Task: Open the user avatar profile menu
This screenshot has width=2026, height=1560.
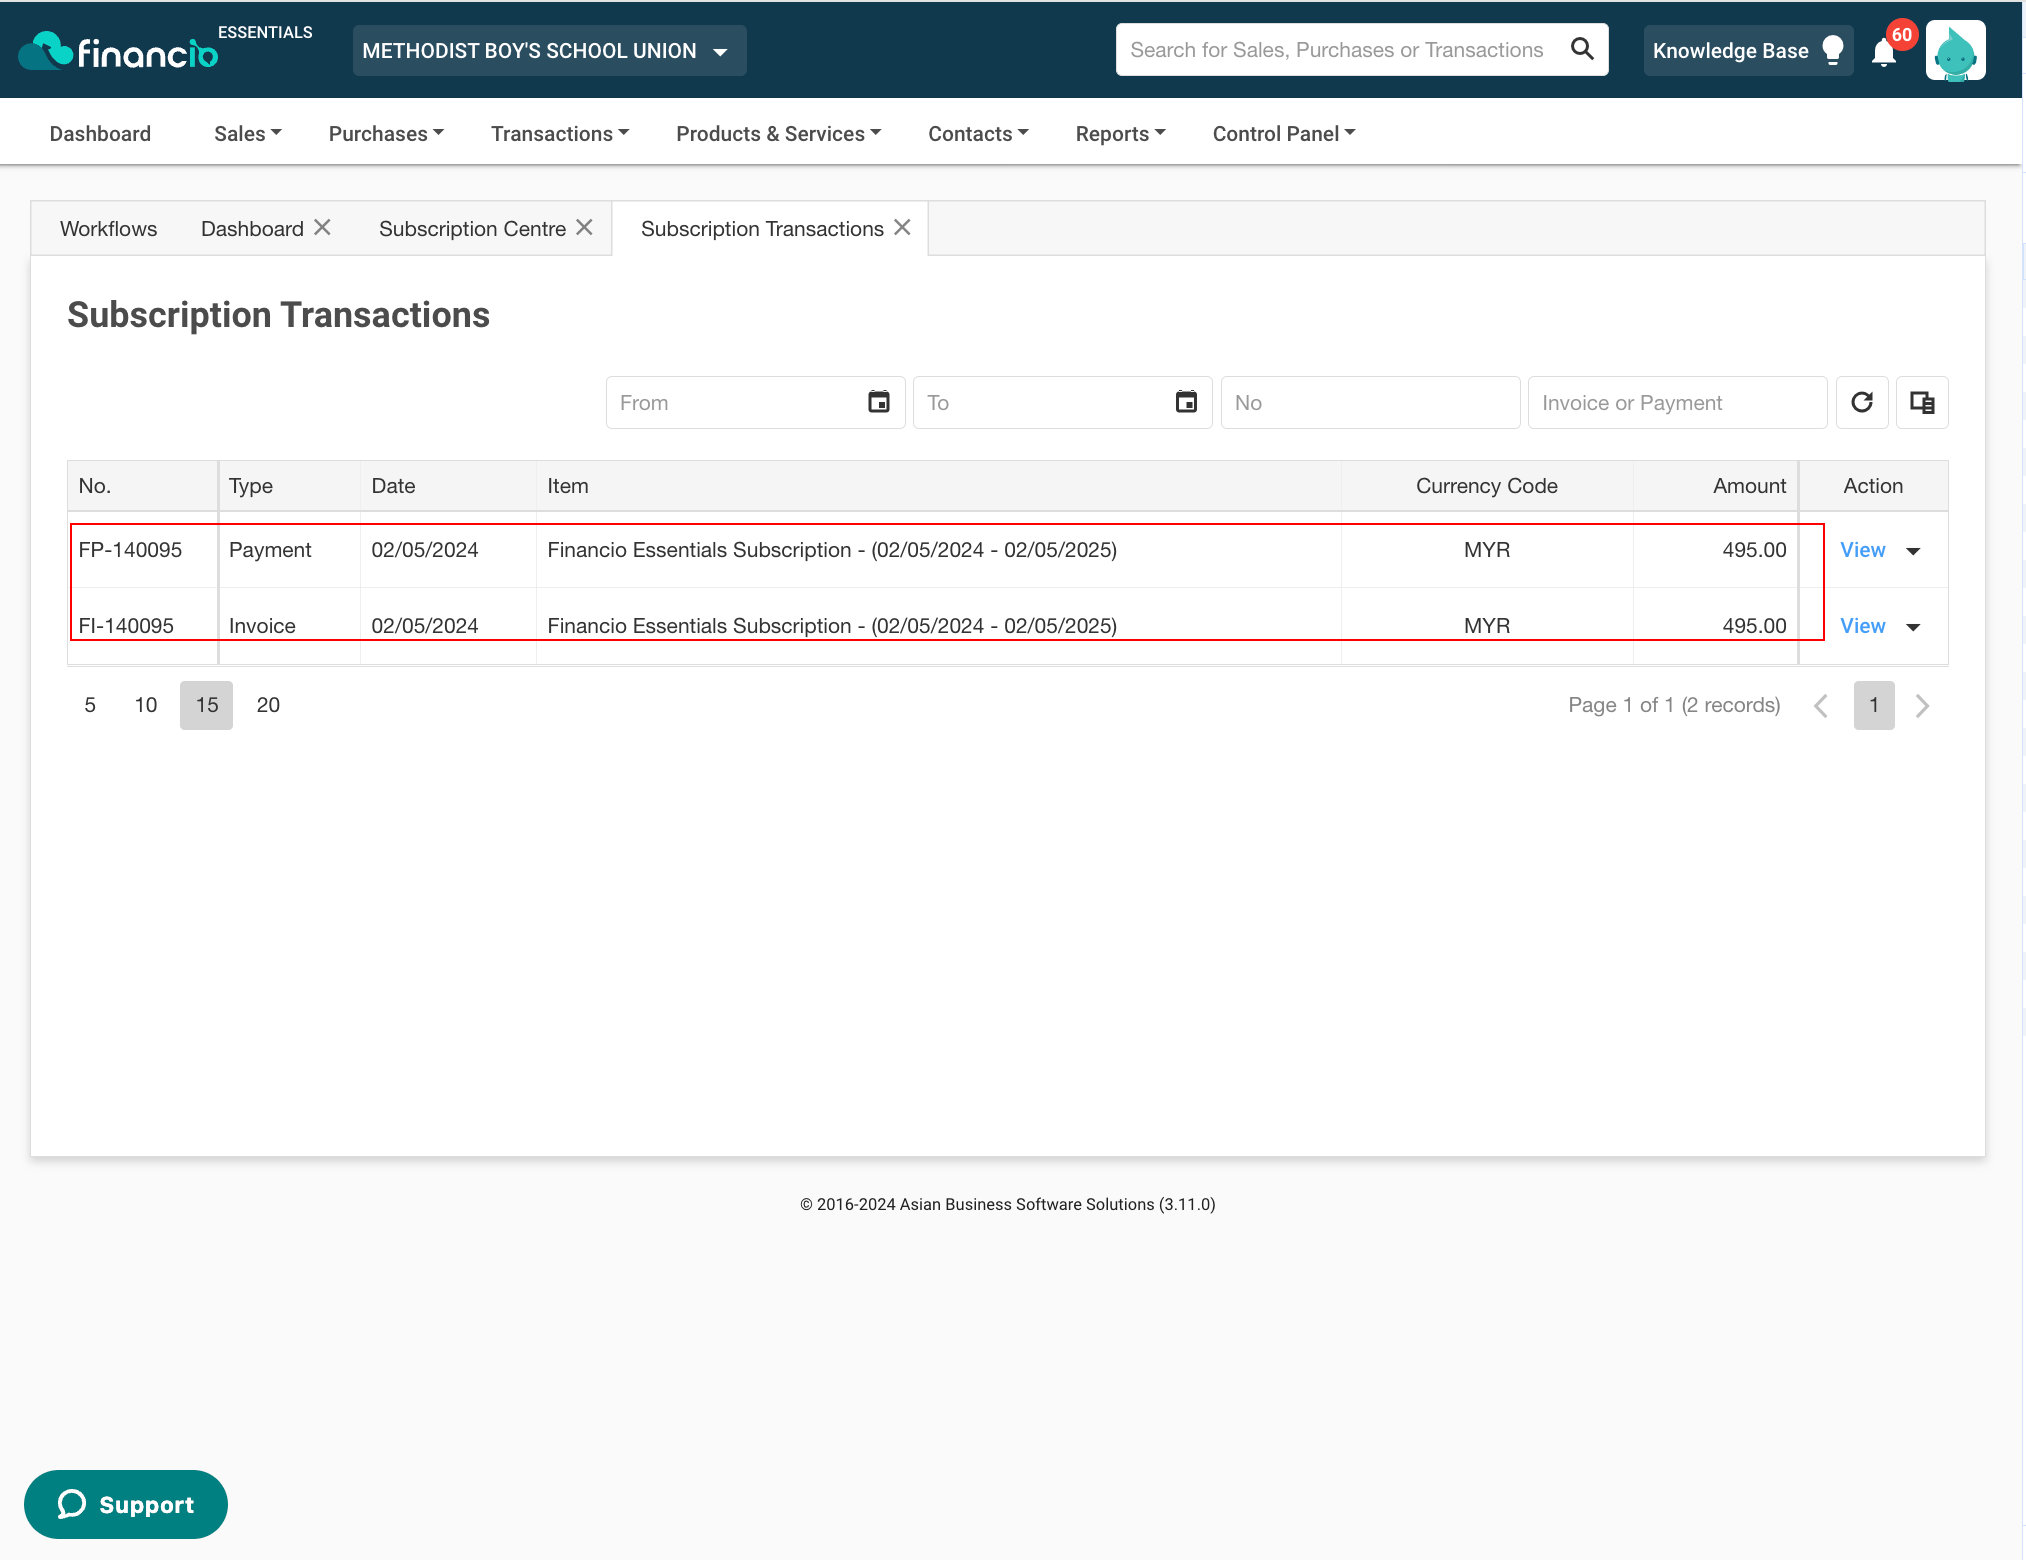Action: click(1955, 50)
